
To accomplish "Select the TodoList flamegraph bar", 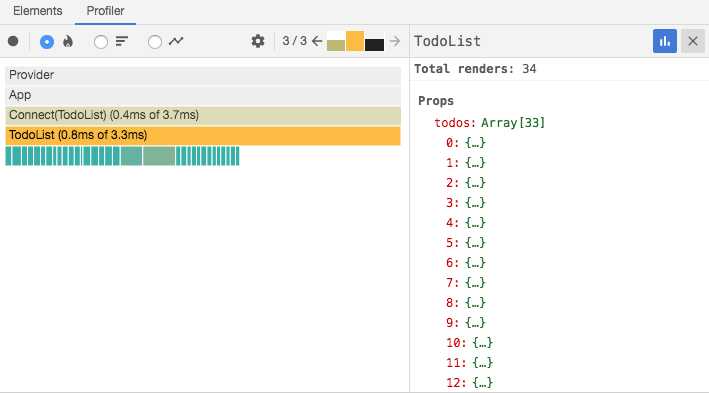I will click(203, 136).
